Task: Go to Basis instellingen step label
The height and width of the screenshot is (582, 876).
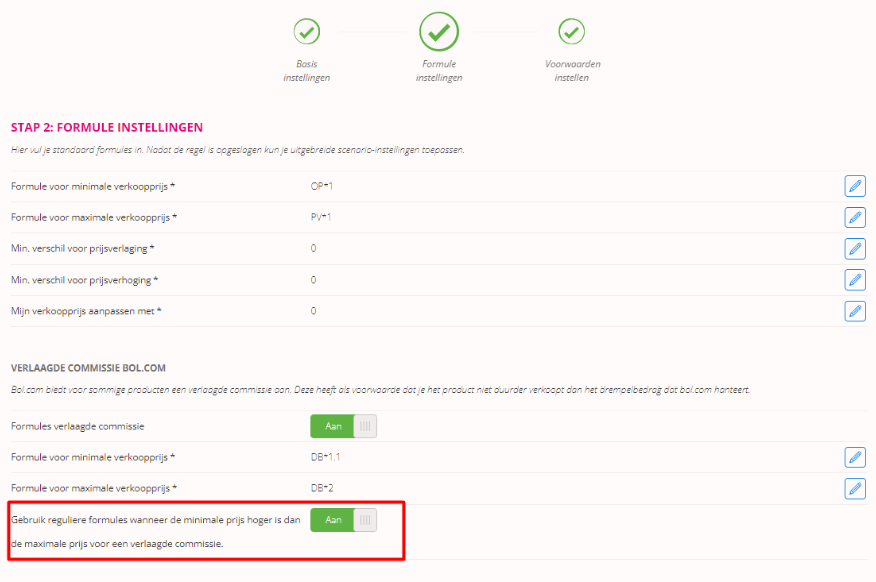Action: (x=307, y=71)
